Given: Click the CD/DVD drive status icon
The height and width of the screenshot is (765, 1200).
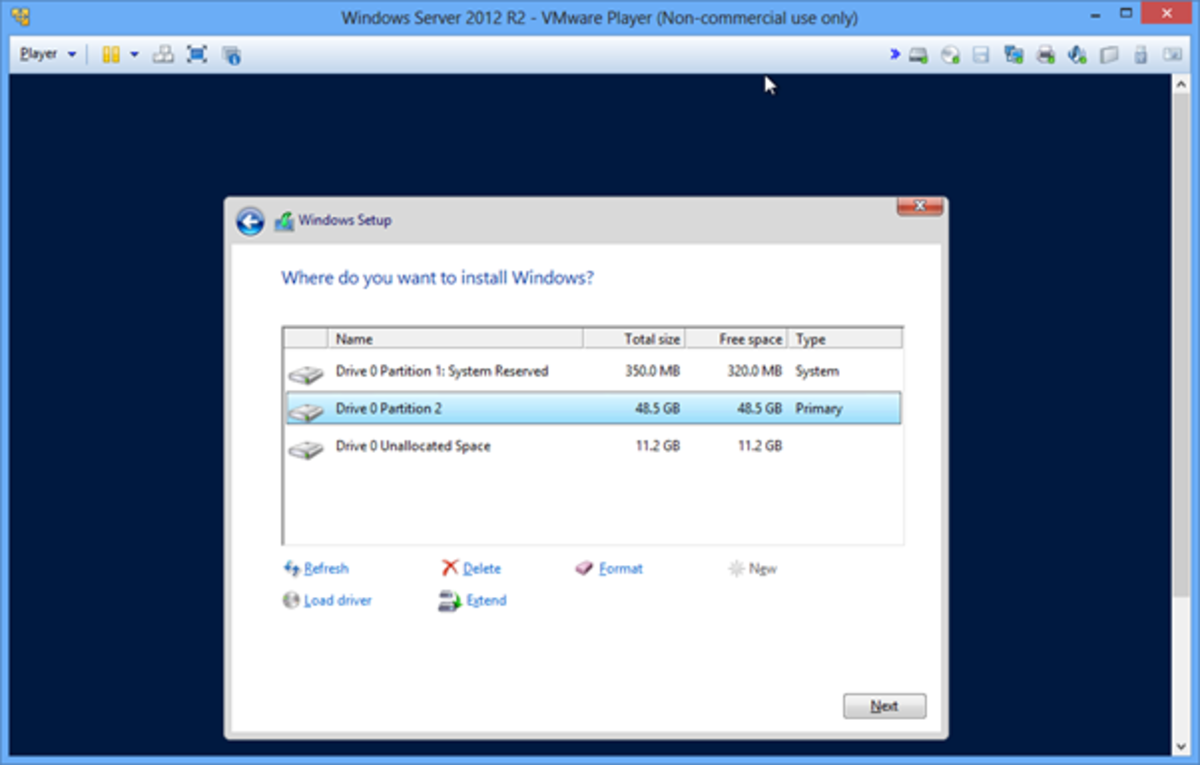Looking at the screenshot, I should click(949, 55).
